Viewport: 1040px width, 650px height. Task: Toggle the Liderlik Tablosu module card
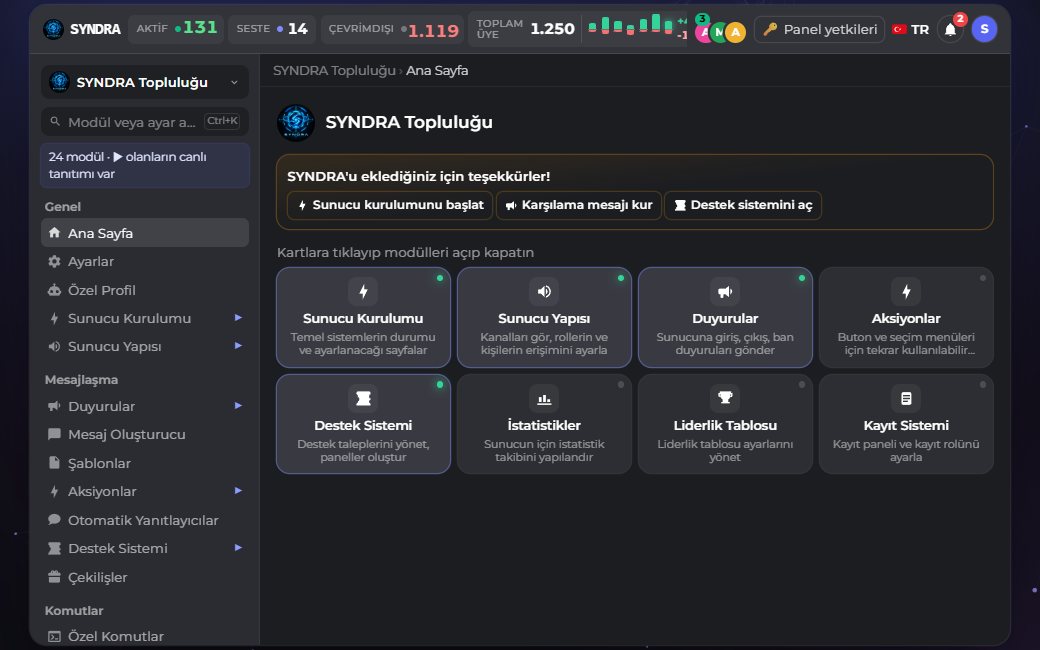pyautogui.click(x=725, y=424)
